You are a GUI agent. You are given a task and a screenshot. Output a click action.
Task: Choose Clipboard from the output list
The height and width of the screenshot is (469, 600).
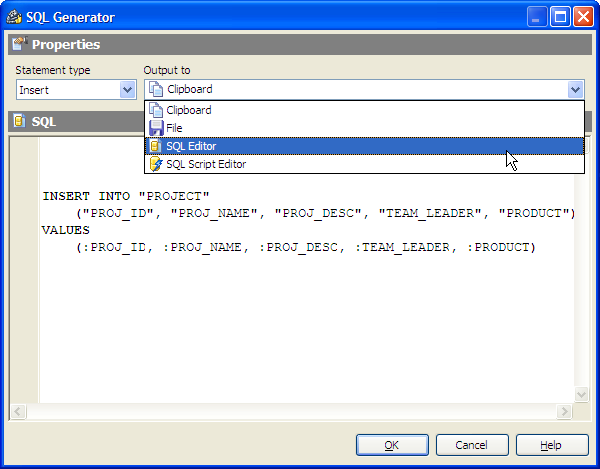point(188,110)
